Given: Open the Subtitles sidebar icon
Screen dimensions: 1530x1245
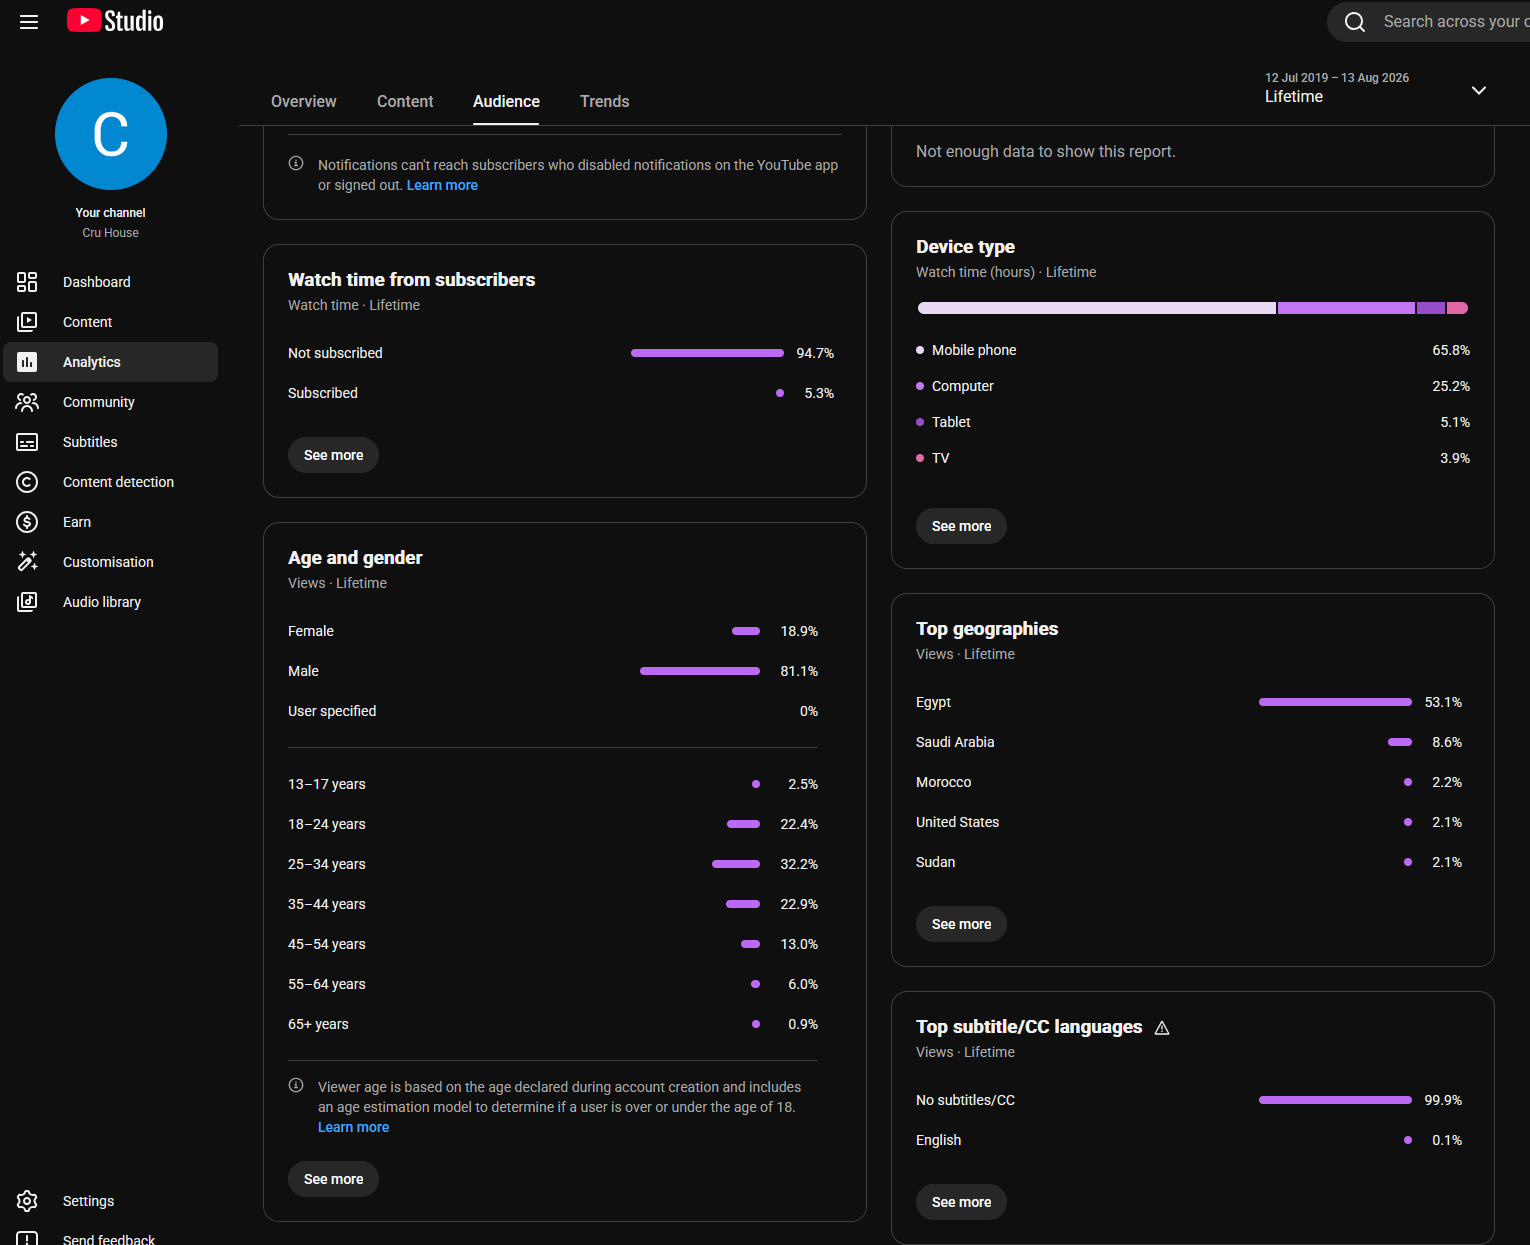Looking at the screenshot, I should [27, 442].
